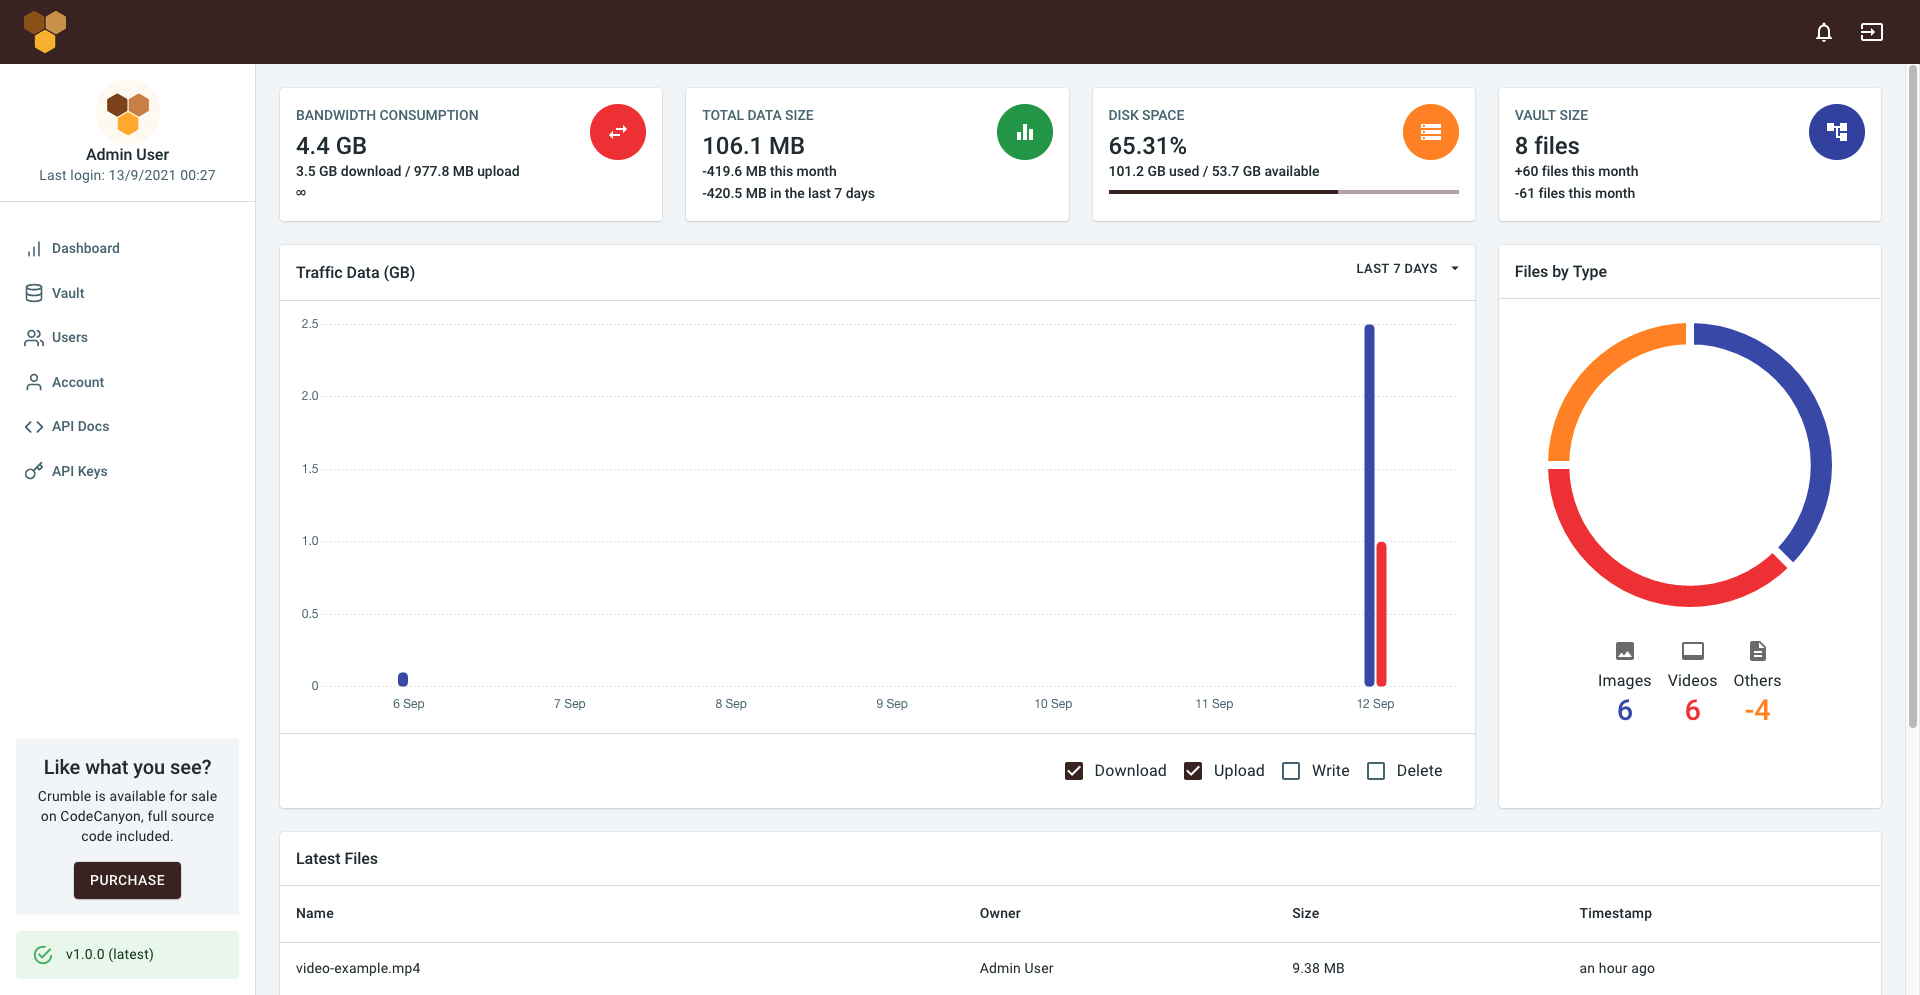Viewport: 1920px width, 995px height.
Task: Open the notifications bell icon
Action: [1824, 32]
